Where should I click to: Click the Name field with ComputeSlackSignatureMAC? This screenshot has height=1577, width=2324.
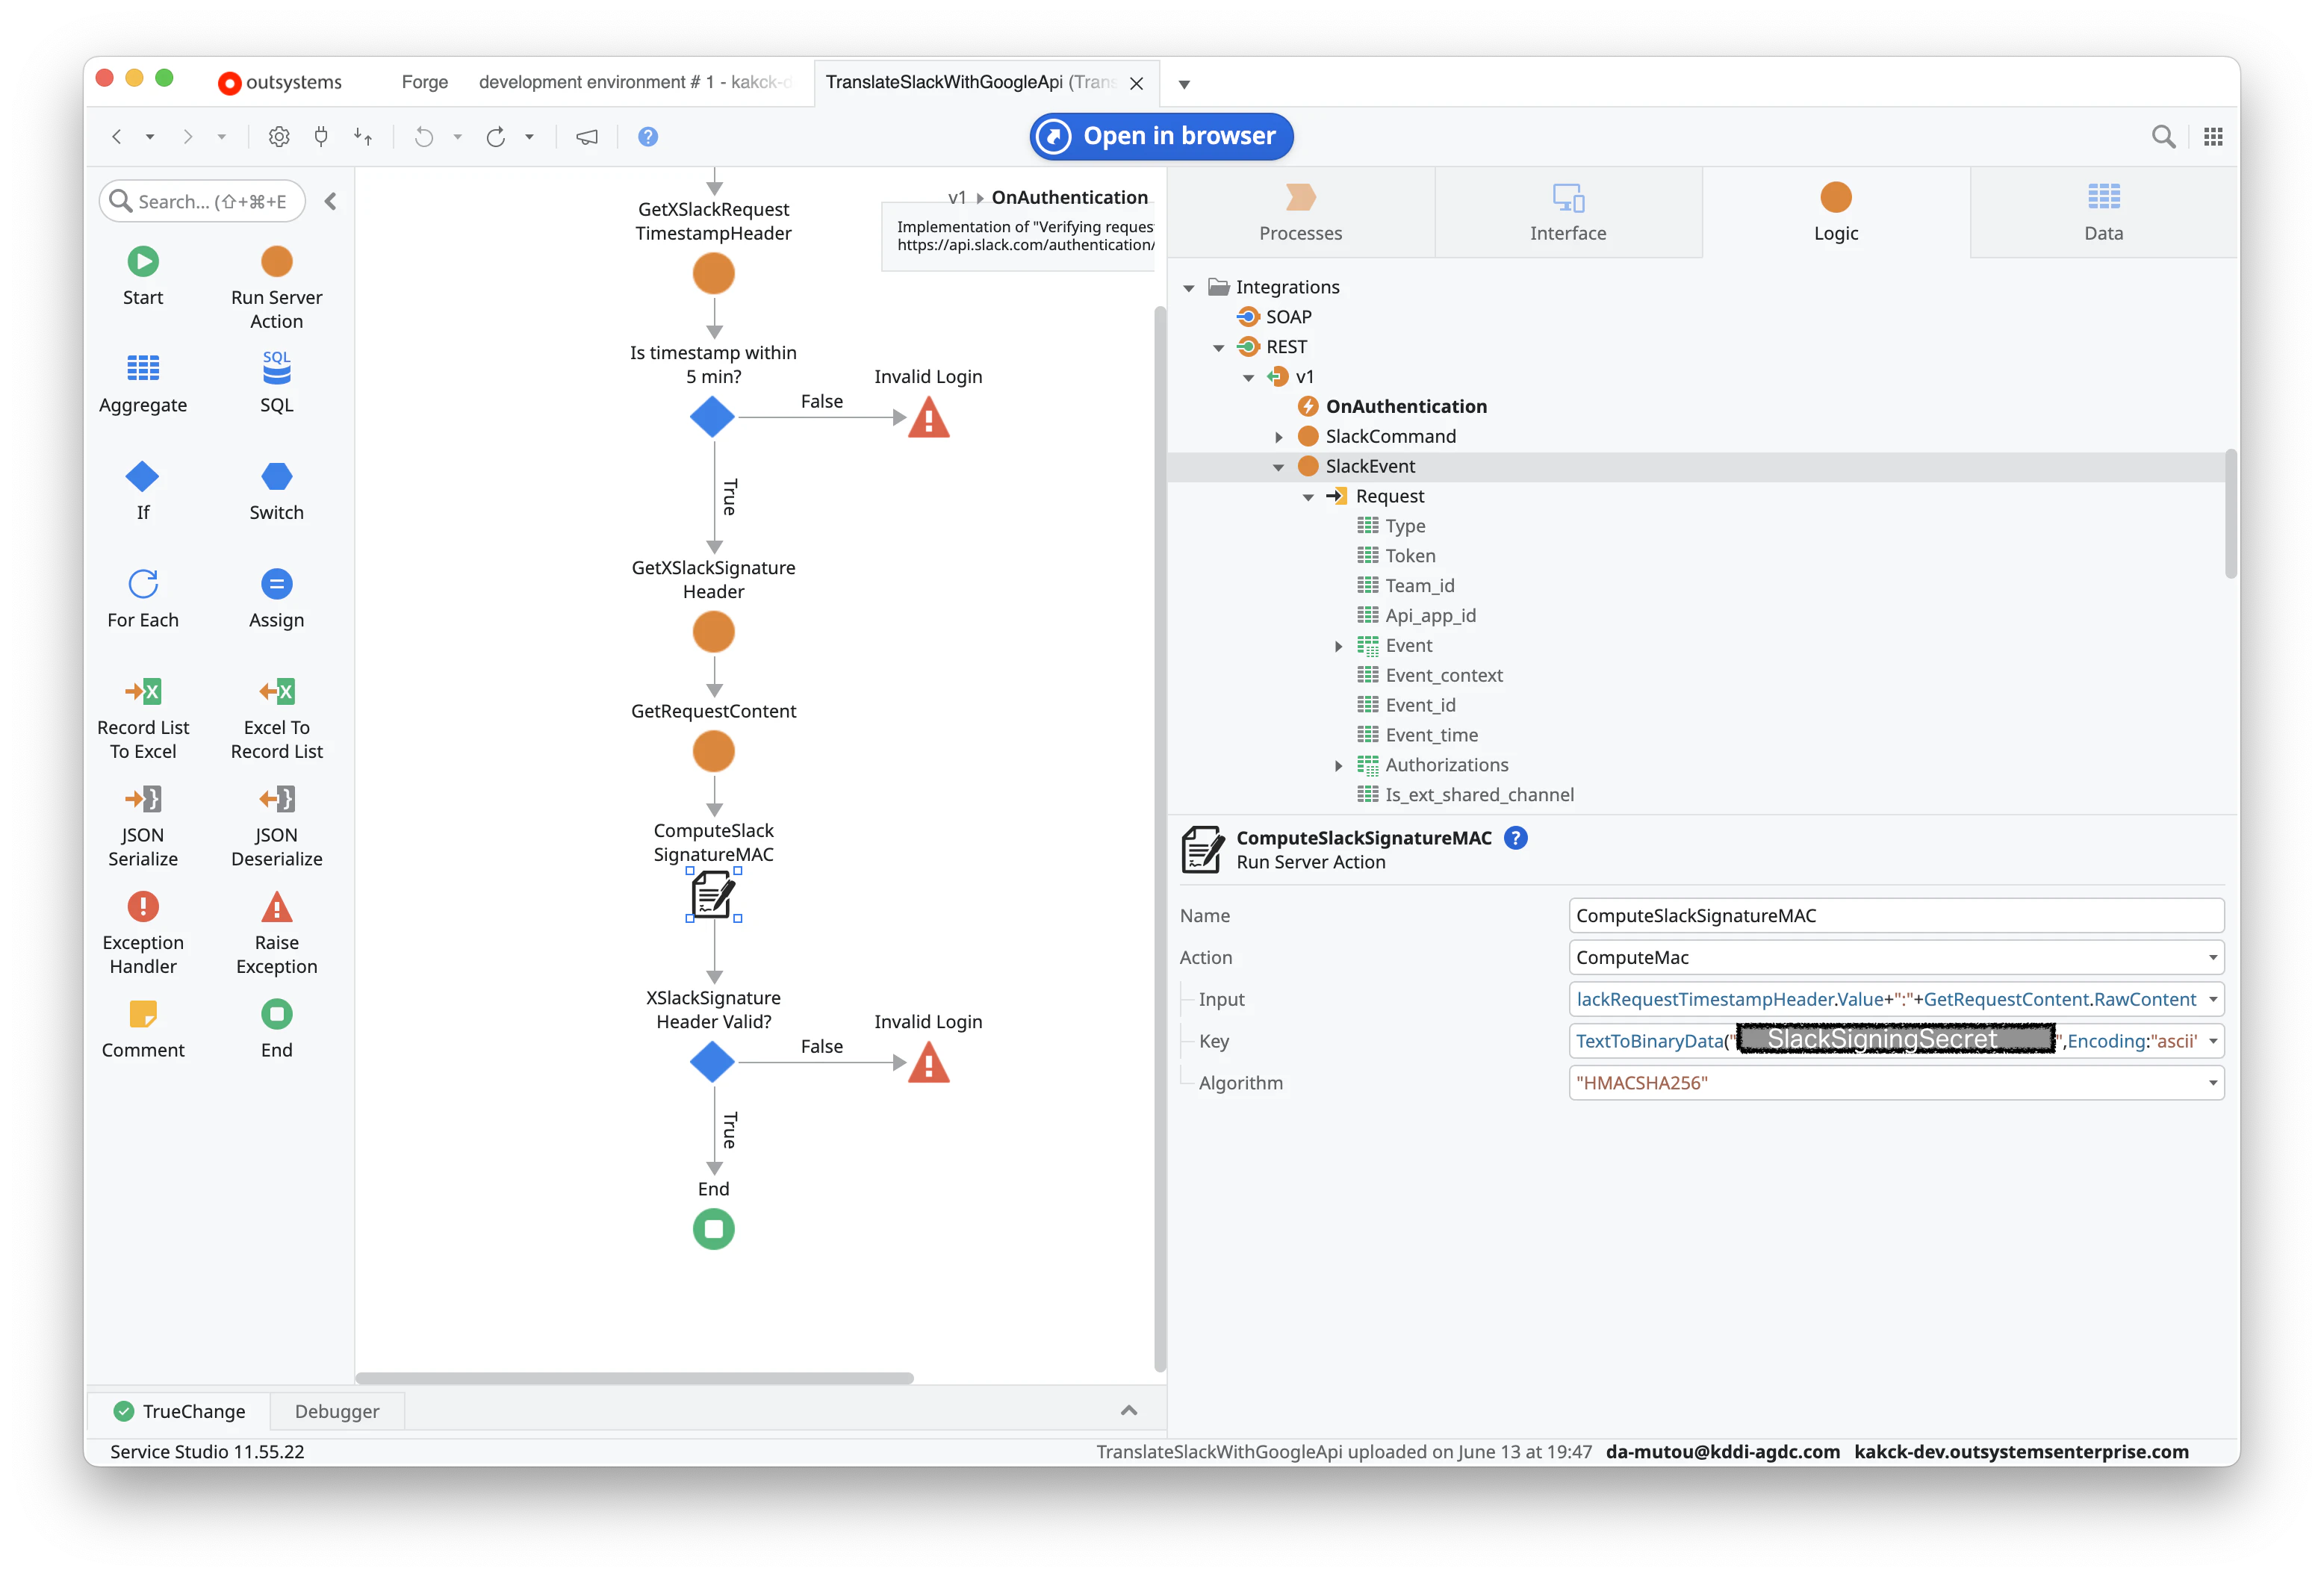tap(1895, 915)
